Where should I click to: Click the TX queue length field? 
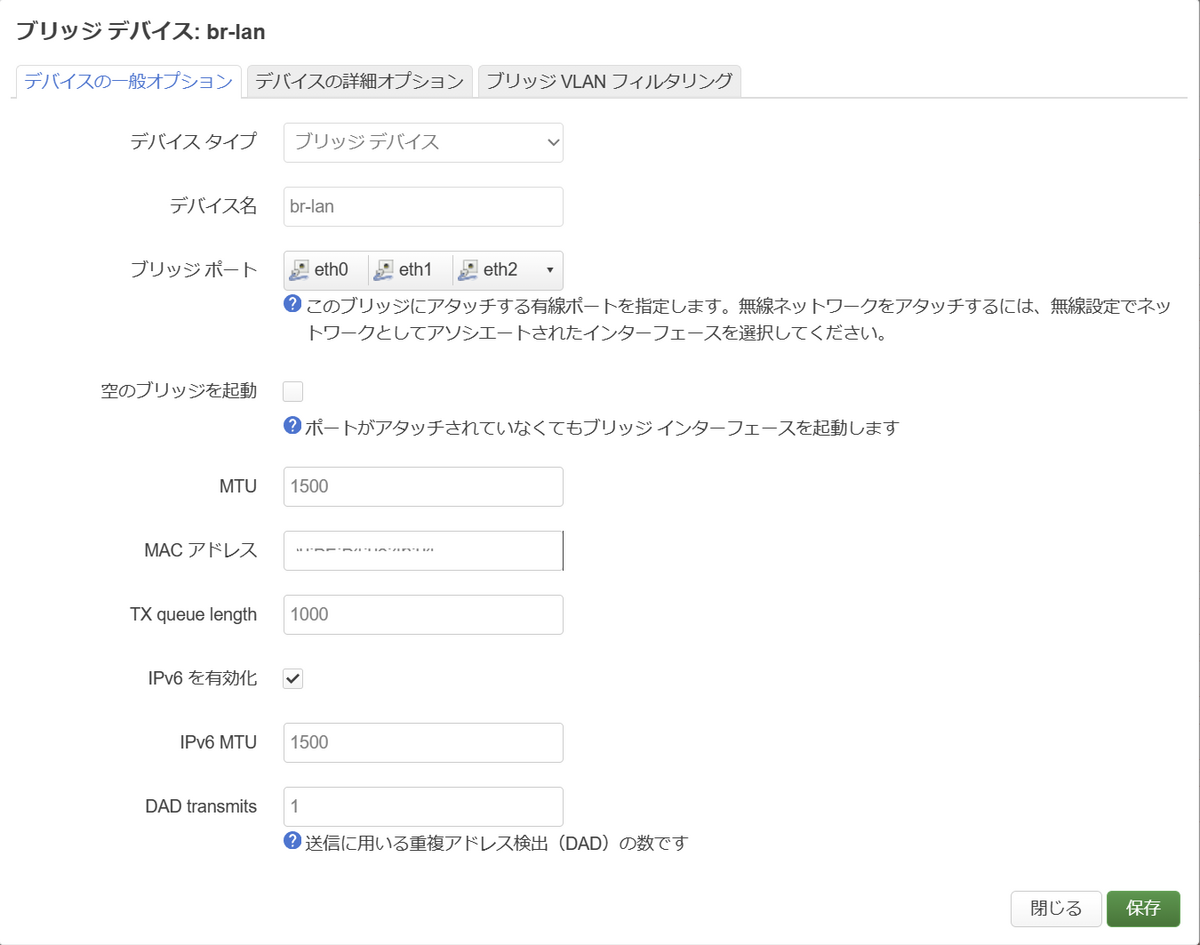click(x=423, y=614)
